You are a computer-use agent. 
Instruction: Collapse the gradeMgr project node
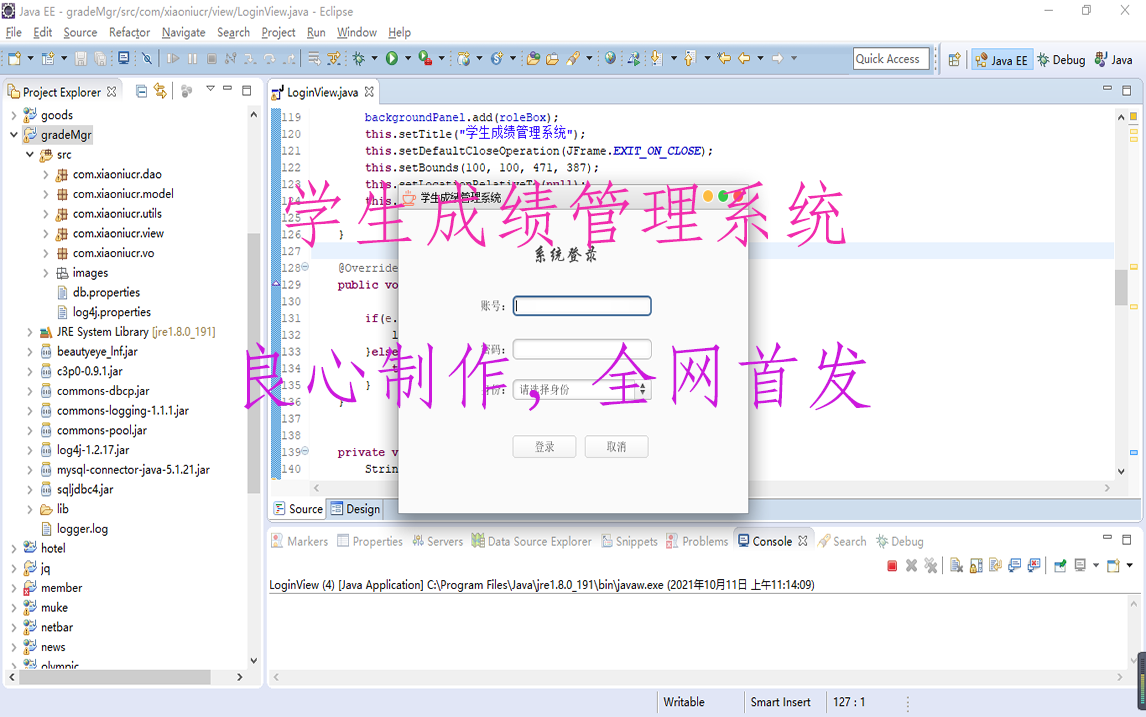tap(13, 135)
